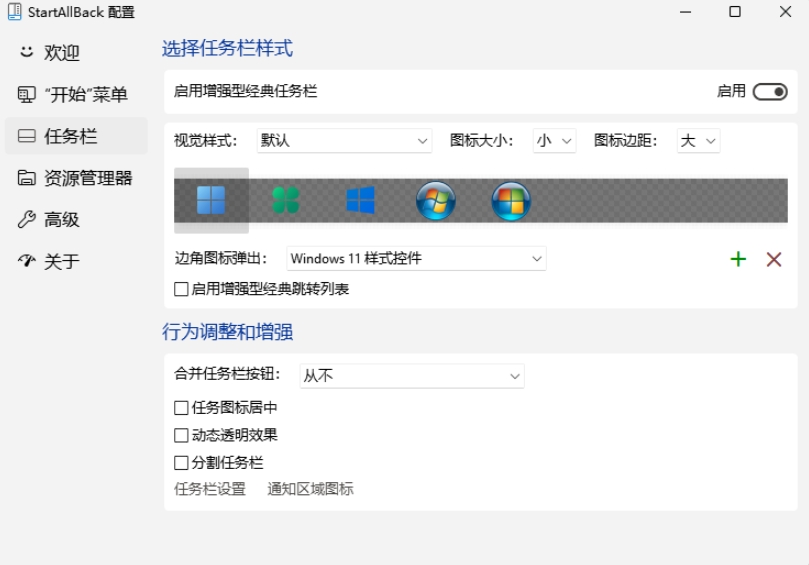Select the Windows 11 start button style
The width and height of the screenshot is (809, 565).
point(211,200)
